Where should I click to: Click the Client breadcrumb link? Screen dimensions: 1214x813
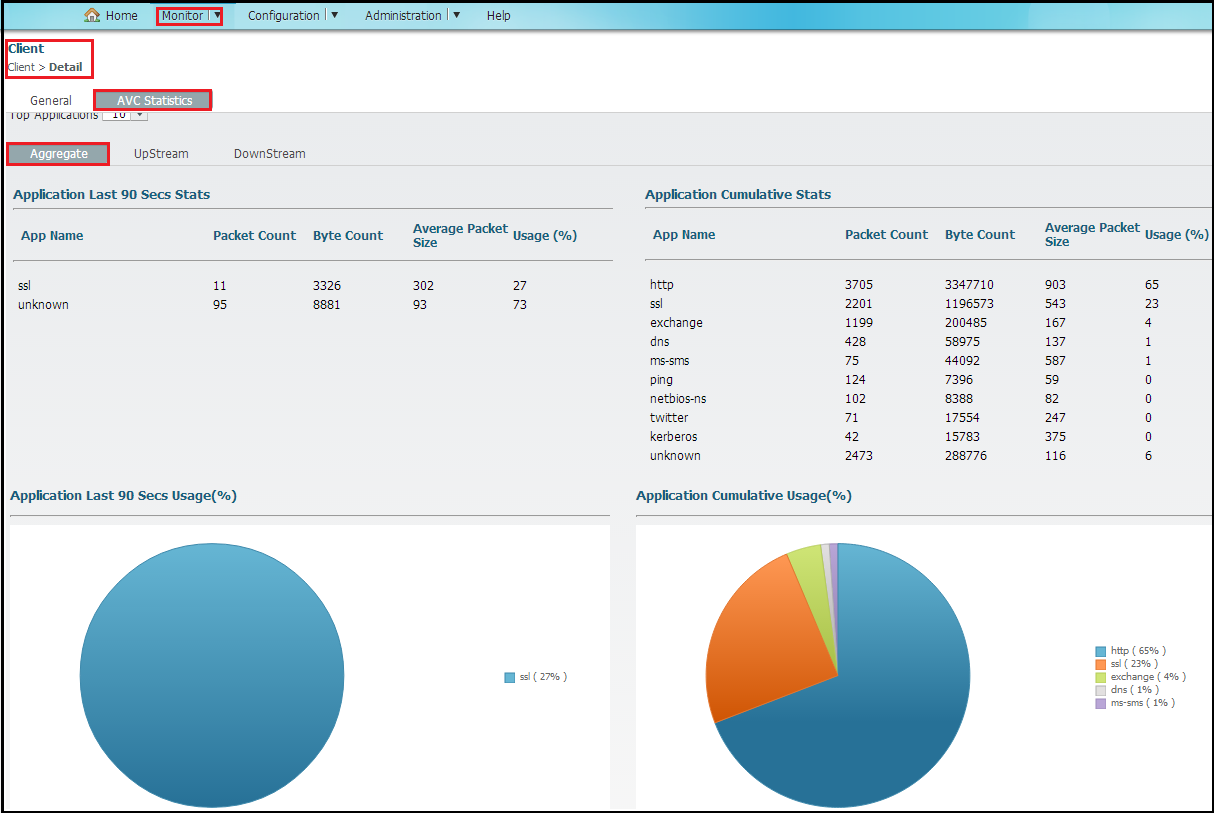point(20,67)
